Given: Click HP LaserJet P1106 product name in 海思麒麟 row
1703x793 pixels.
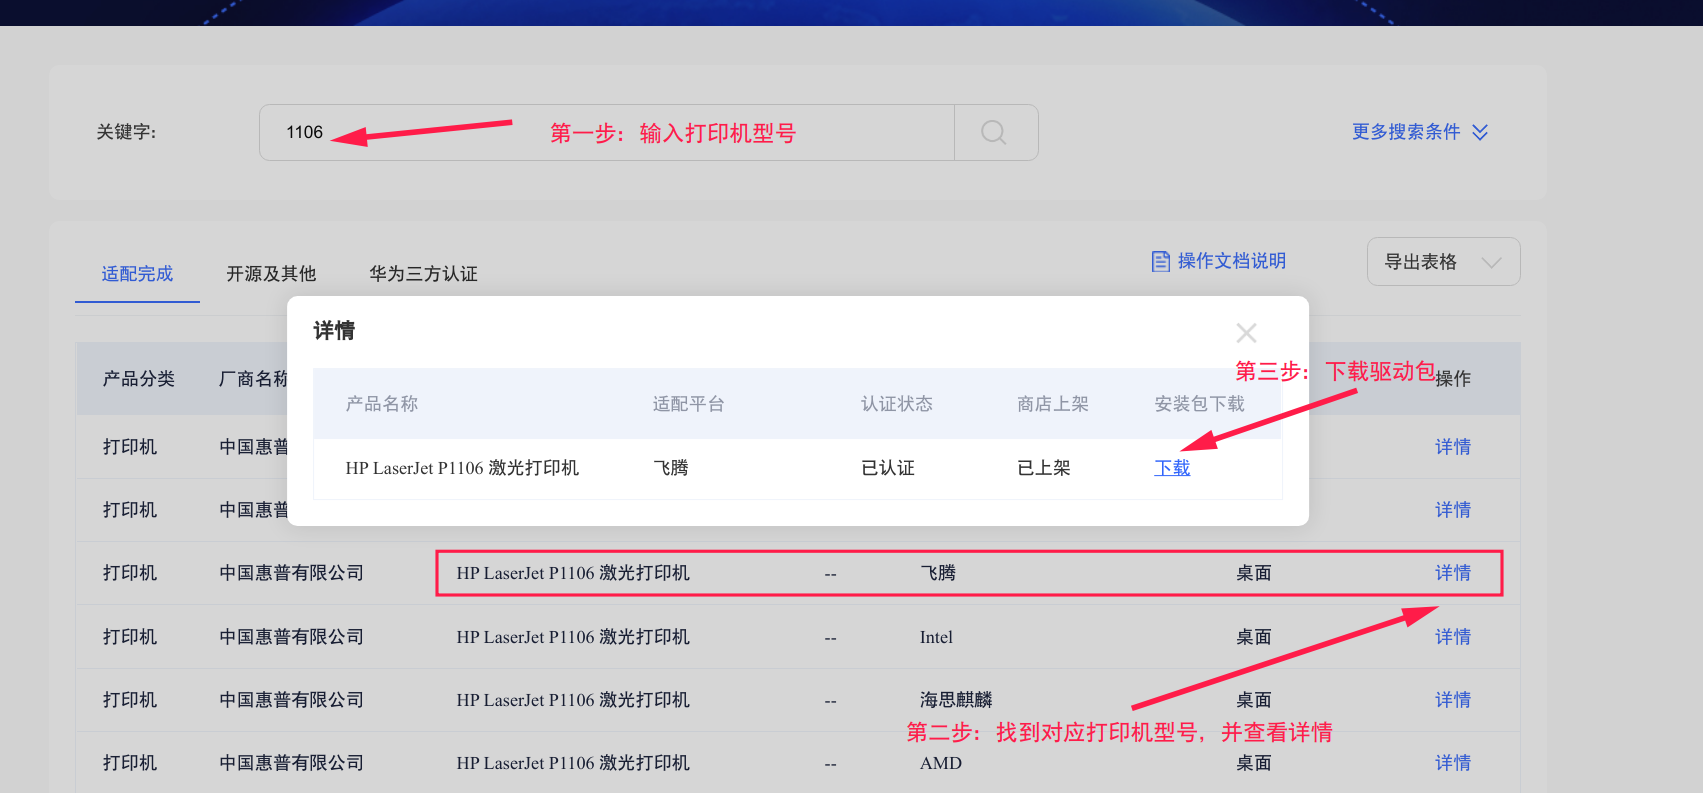Looking at the screenshot, I should [x=573, y=700].
